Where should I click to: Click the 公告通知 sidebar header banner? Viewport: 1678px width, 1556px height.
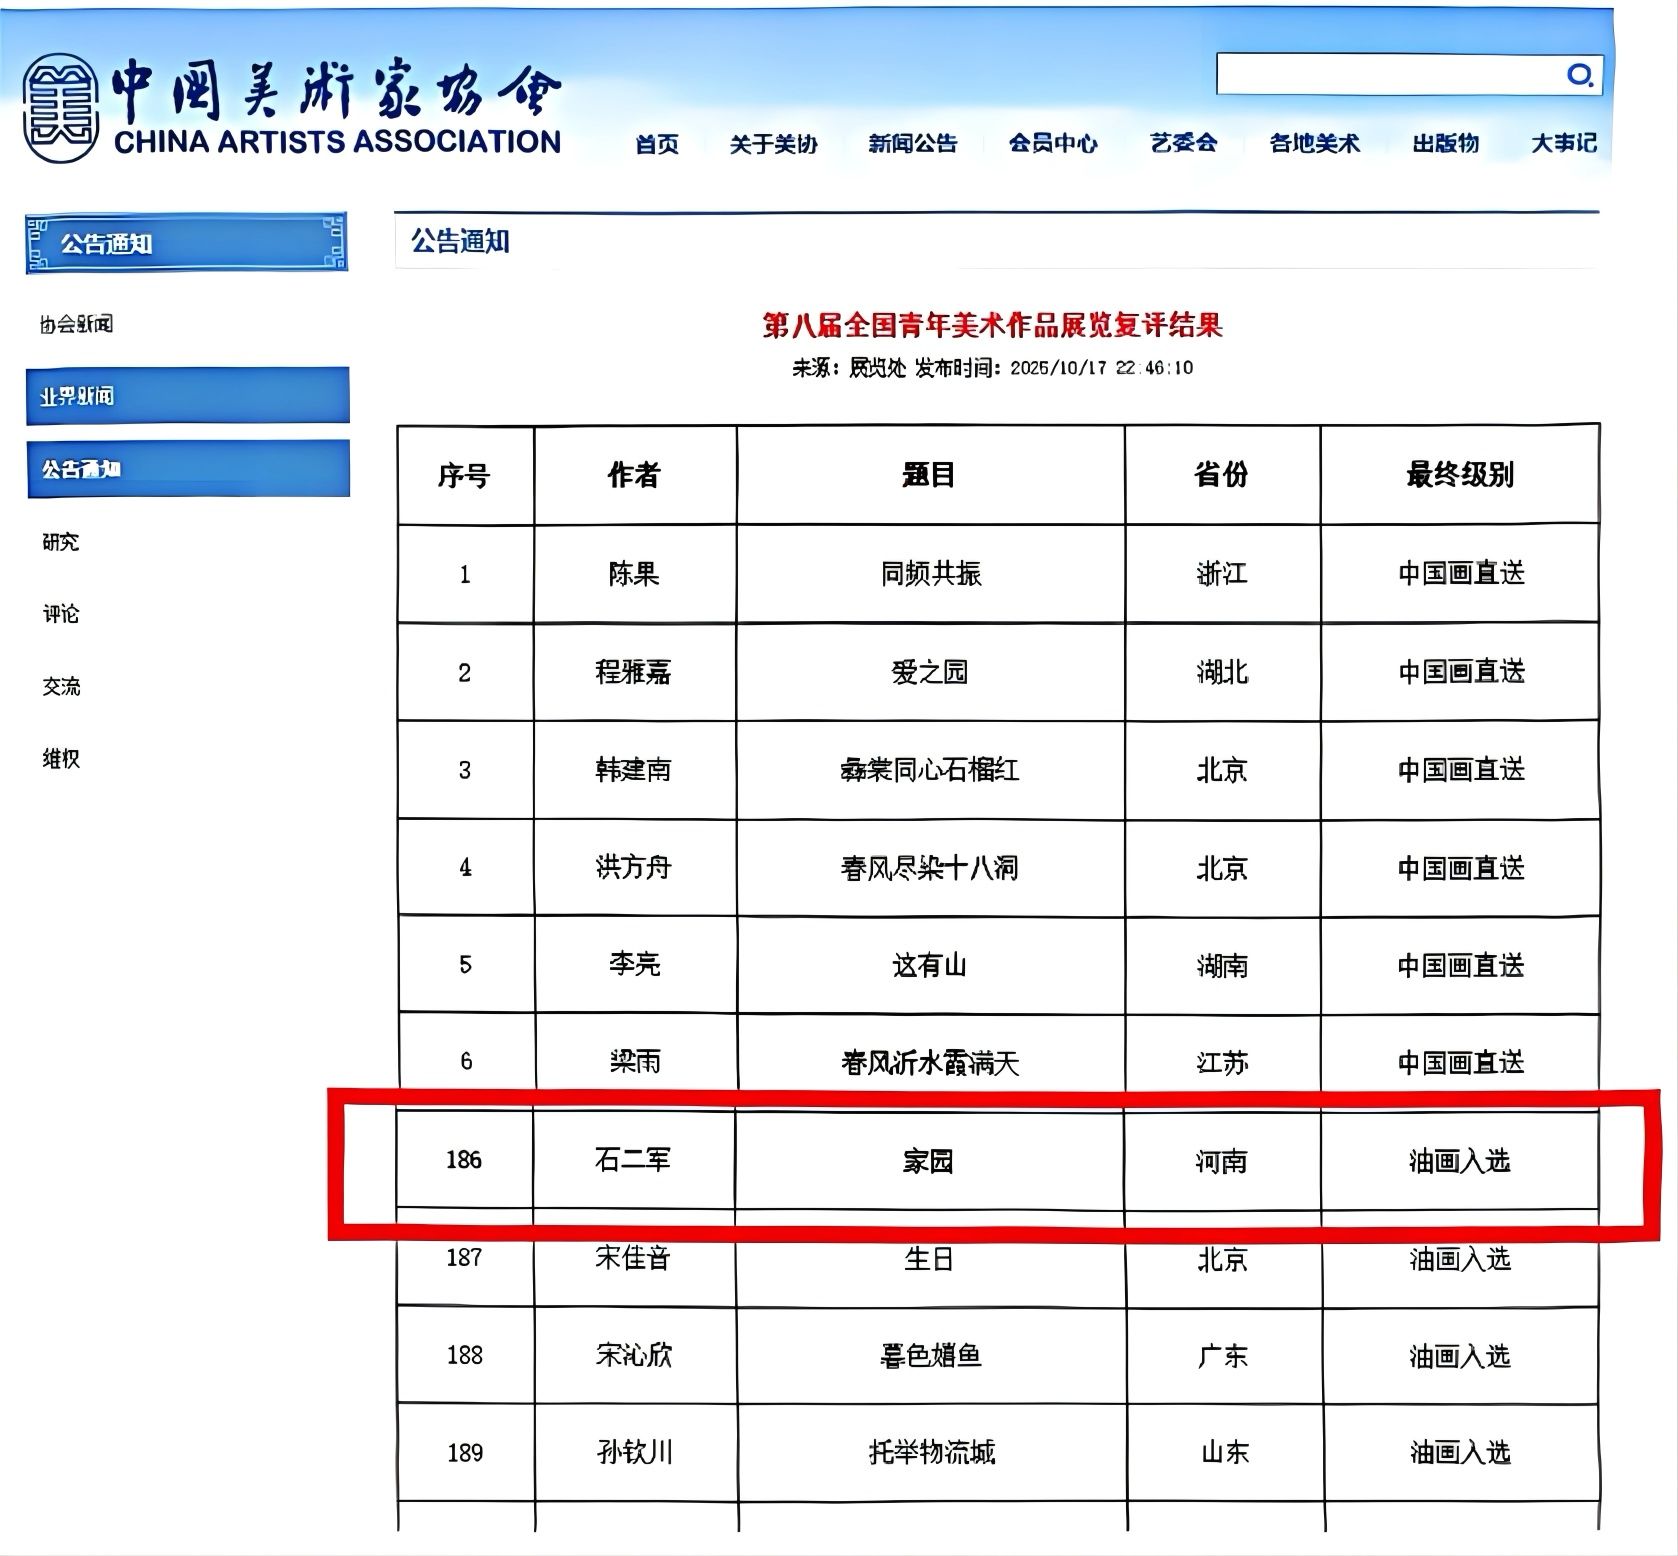coord(186,243)
